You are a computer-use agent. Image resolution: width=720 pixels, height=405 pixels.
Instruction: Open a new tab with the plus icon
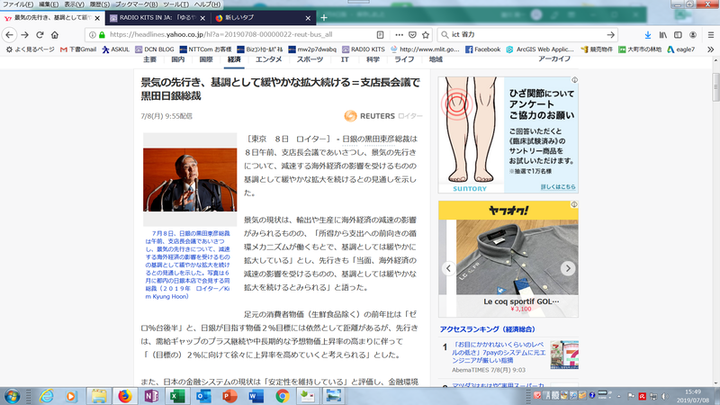coord(323,18)
